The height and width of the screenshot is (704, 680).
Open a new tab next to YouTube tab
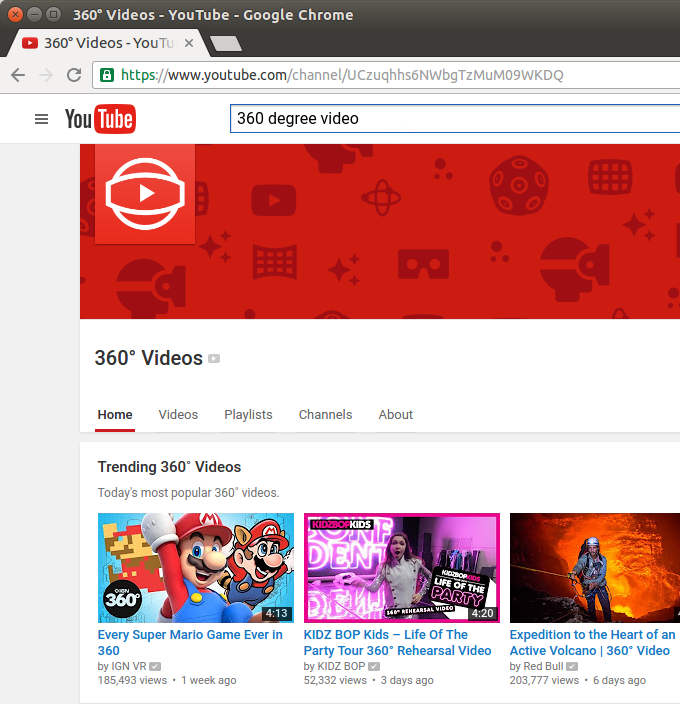226,44
